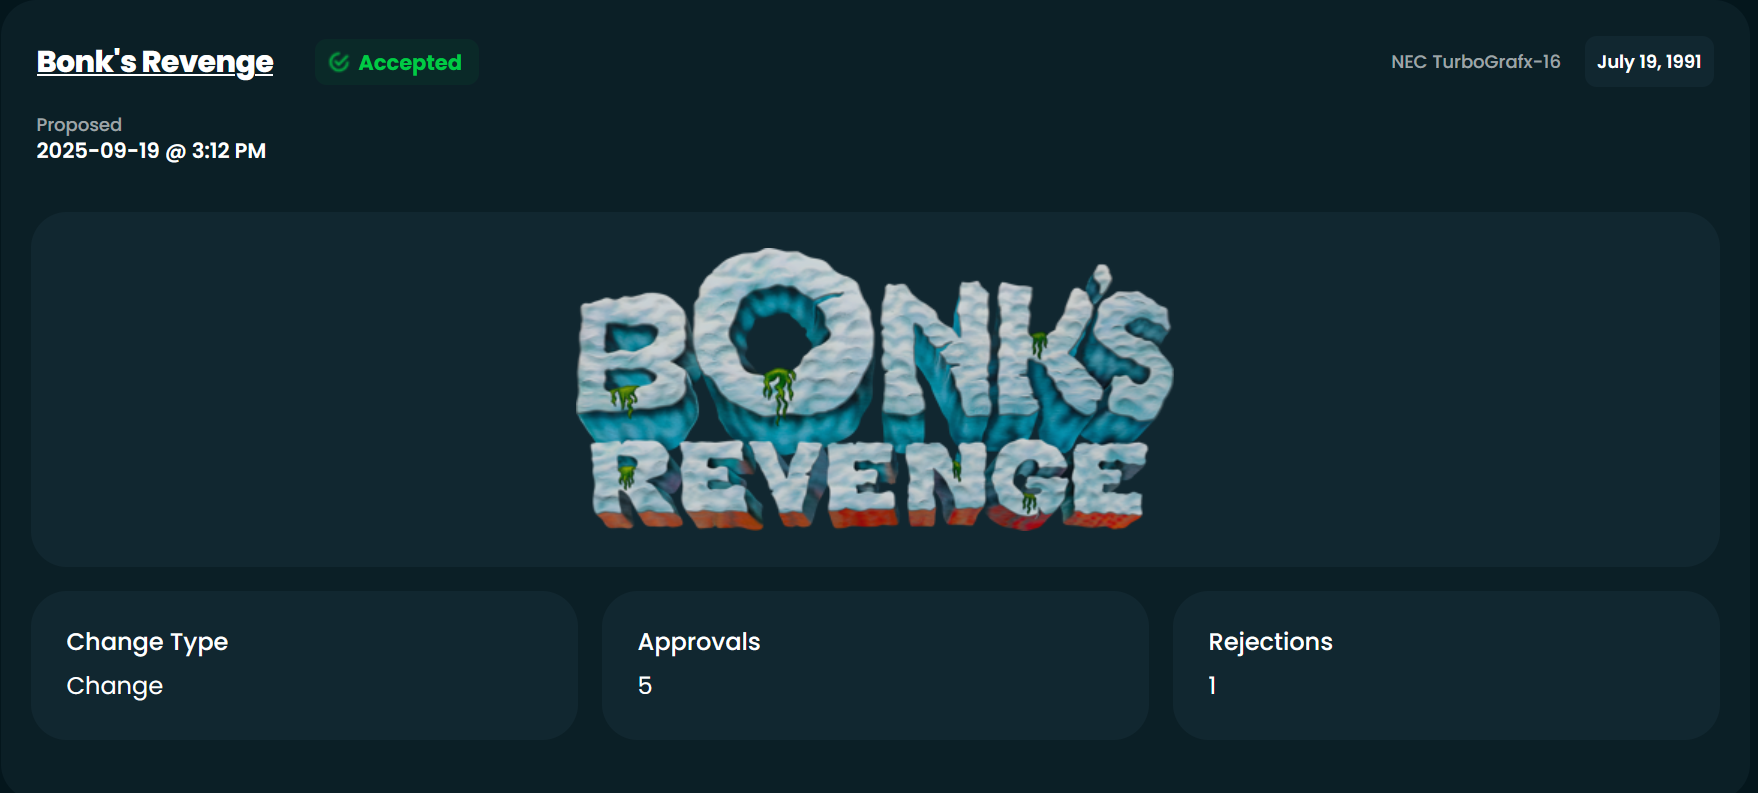Click the Change Type heading
Viewport: 1758px width, 793px height.
point(147,642)
